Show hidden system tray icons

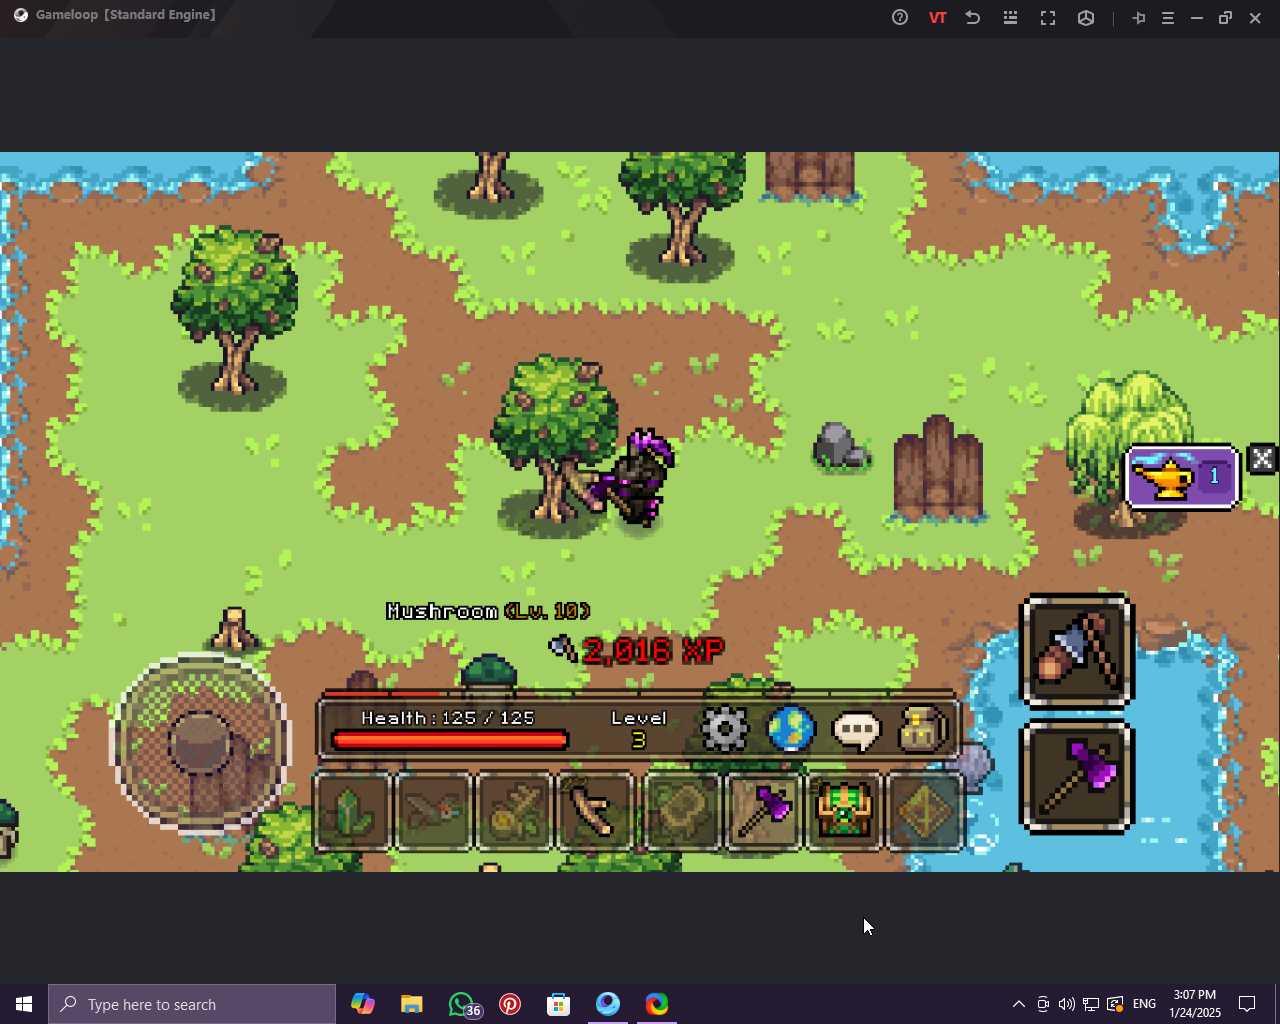[1018, 1004]
